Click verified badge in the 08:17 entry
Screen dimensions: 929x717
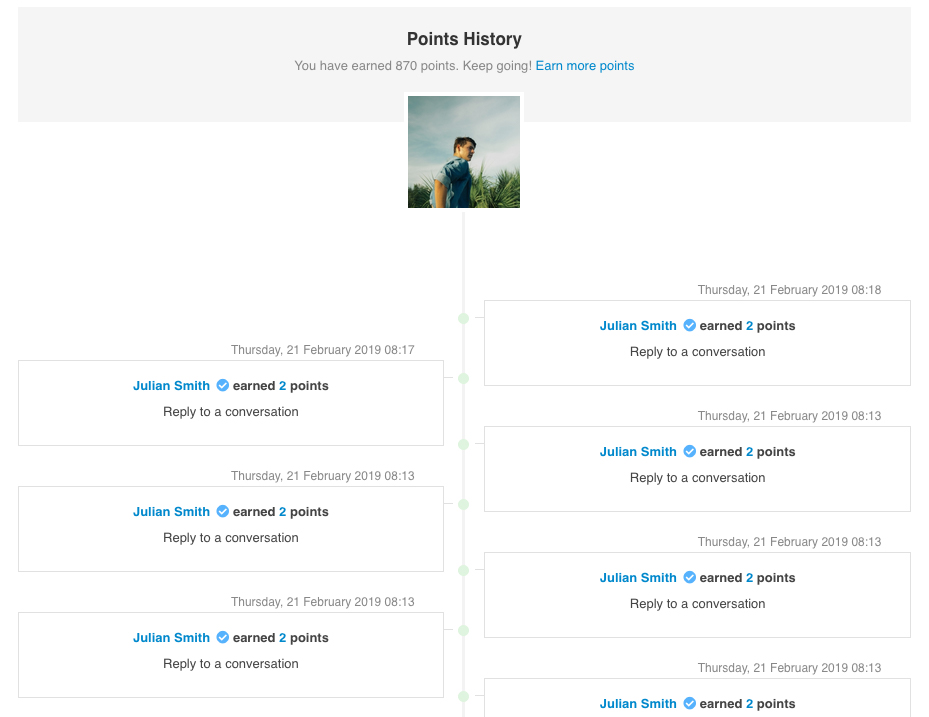pos(223,385)
